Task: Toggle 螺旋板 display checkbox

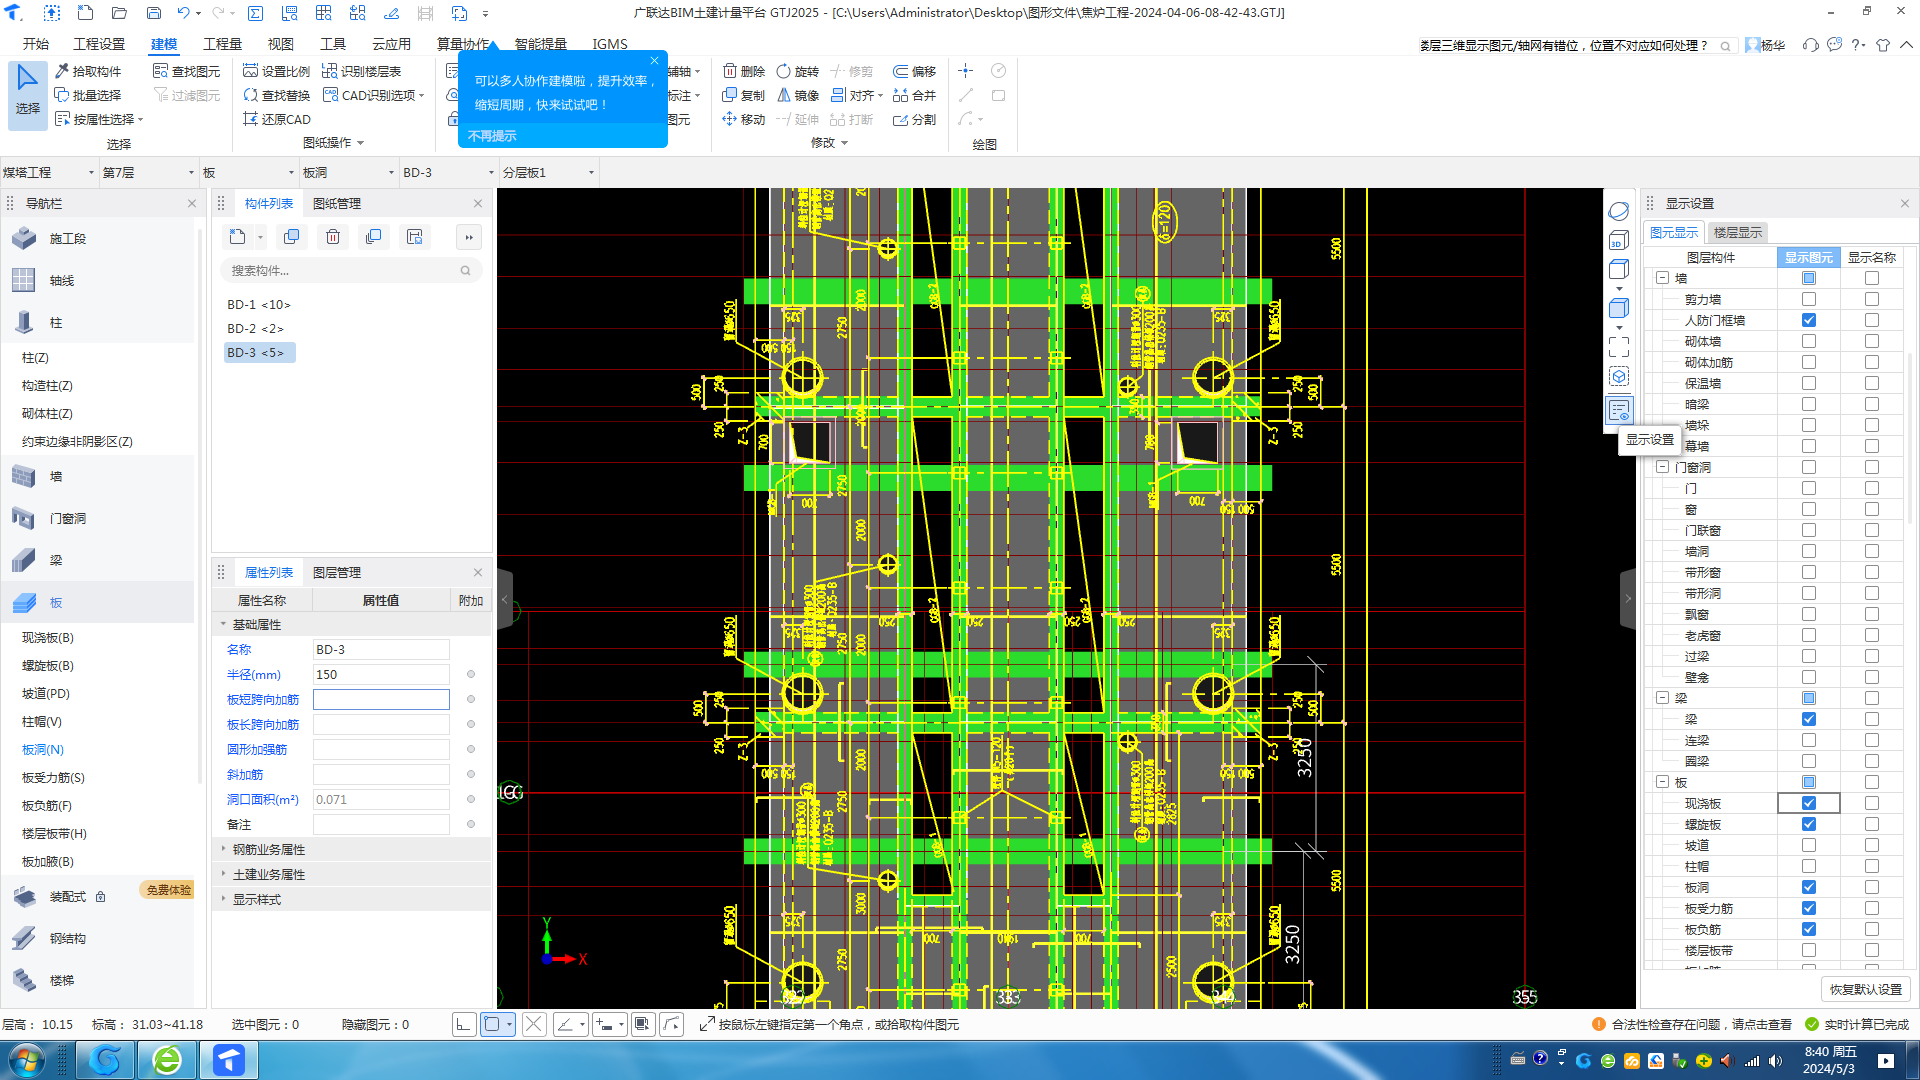Action: 1809,825
